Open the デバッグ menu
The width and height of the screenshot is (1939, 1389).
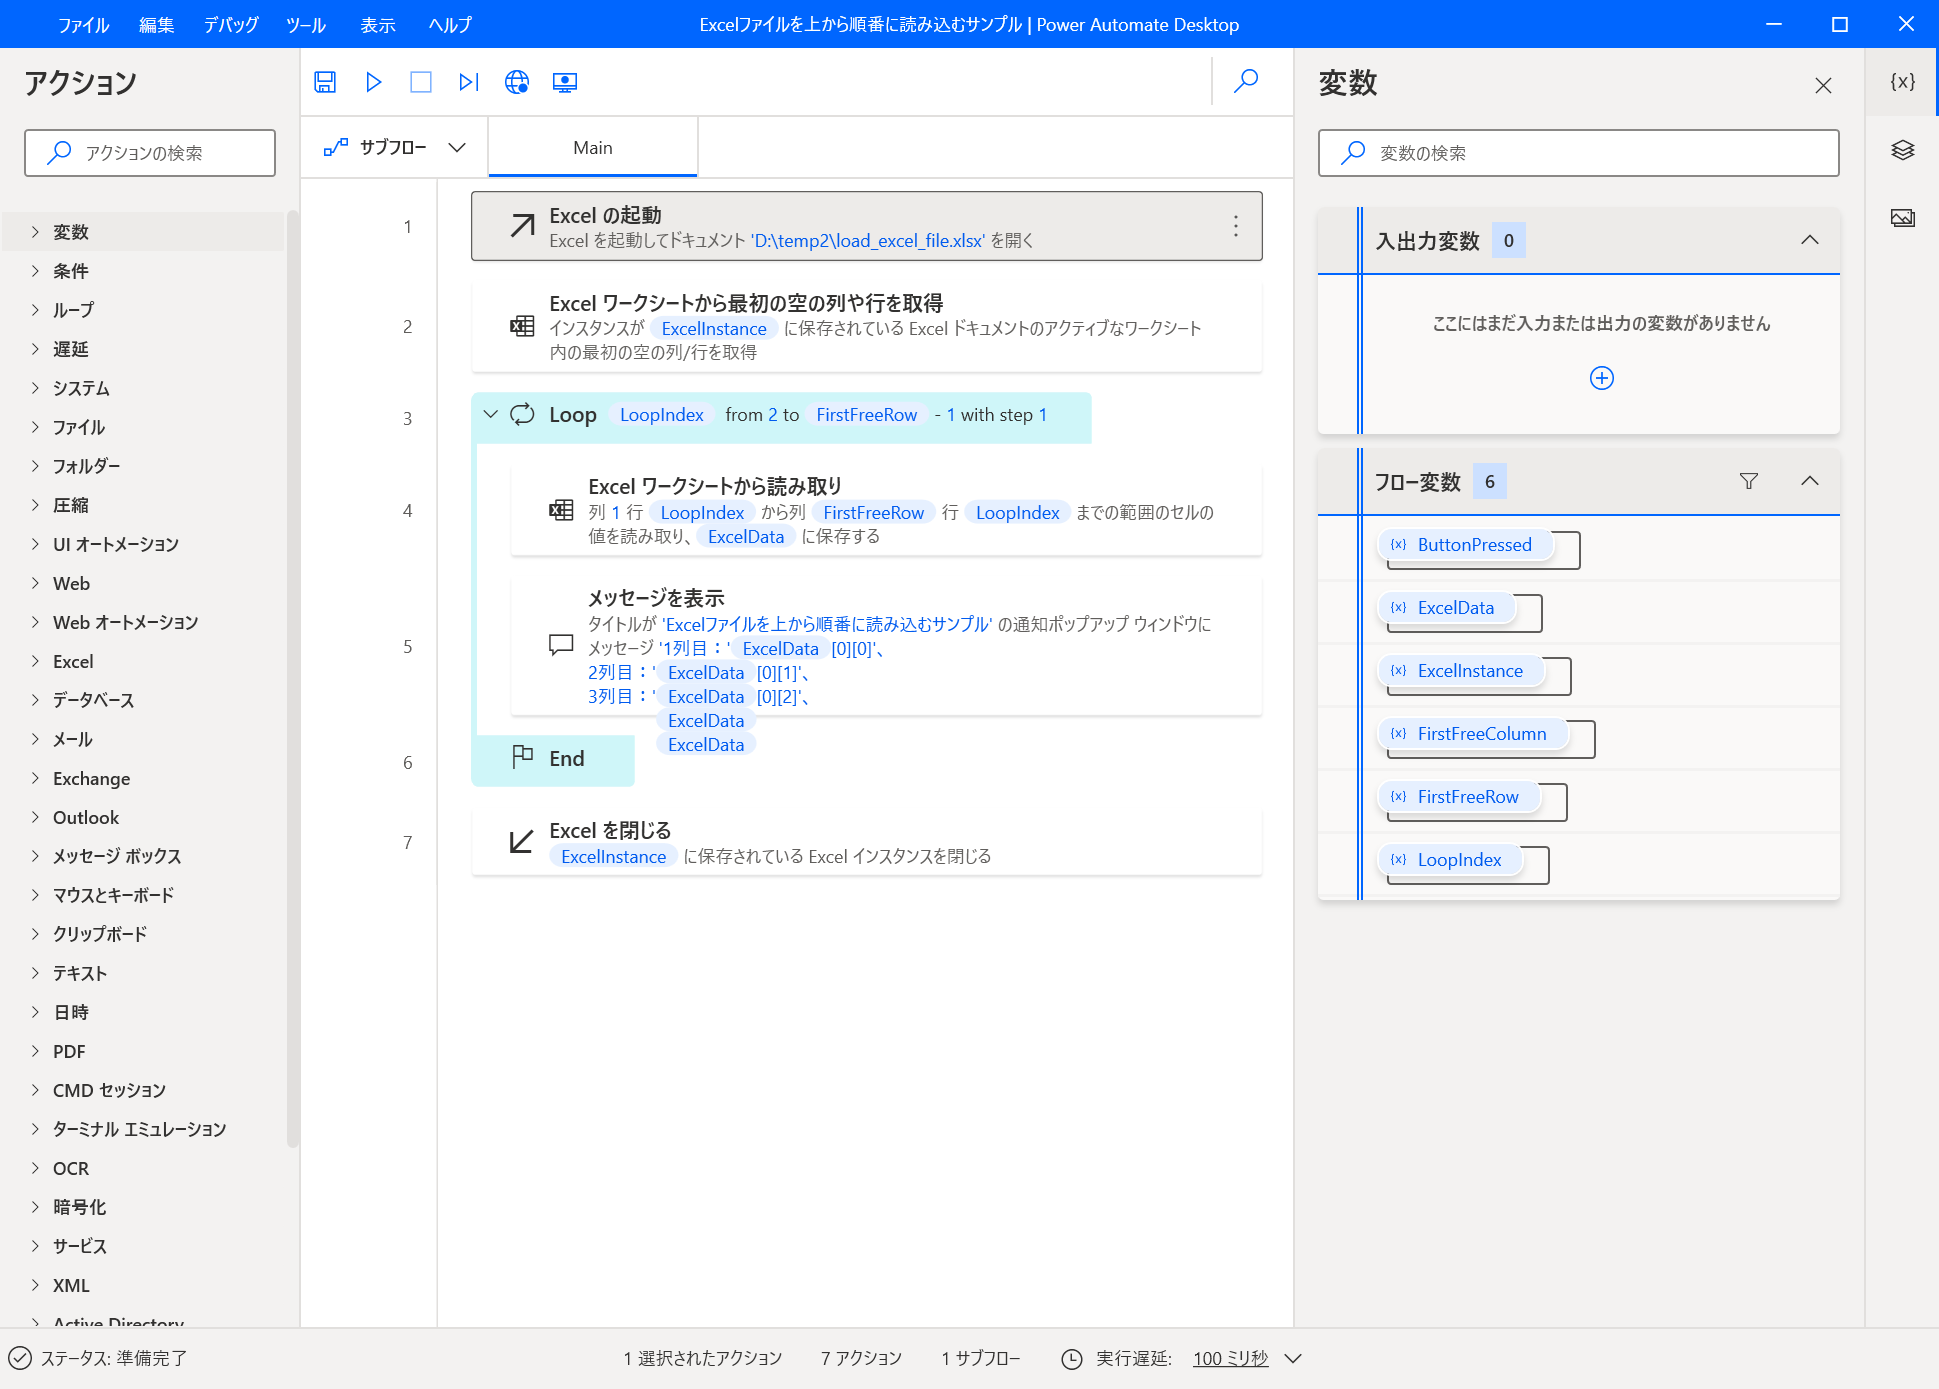(x=231, y=25)
